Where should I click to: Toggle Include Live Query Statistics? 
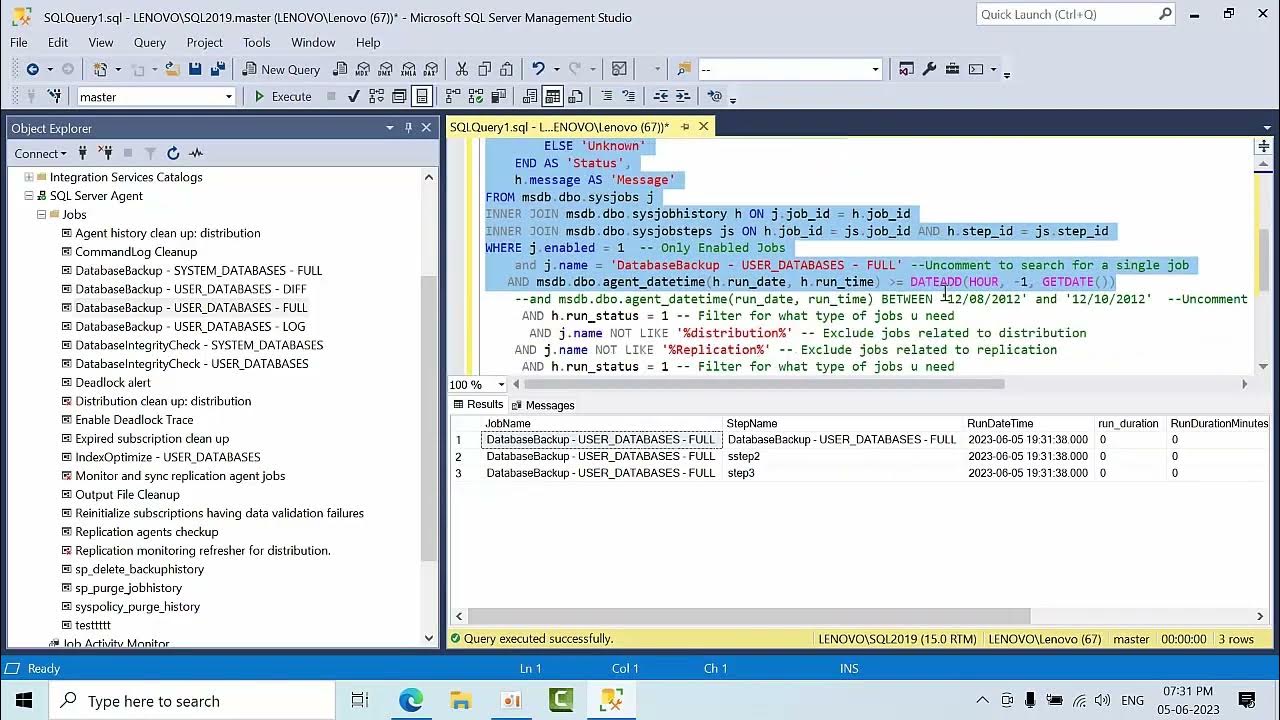tap(475, 96)
